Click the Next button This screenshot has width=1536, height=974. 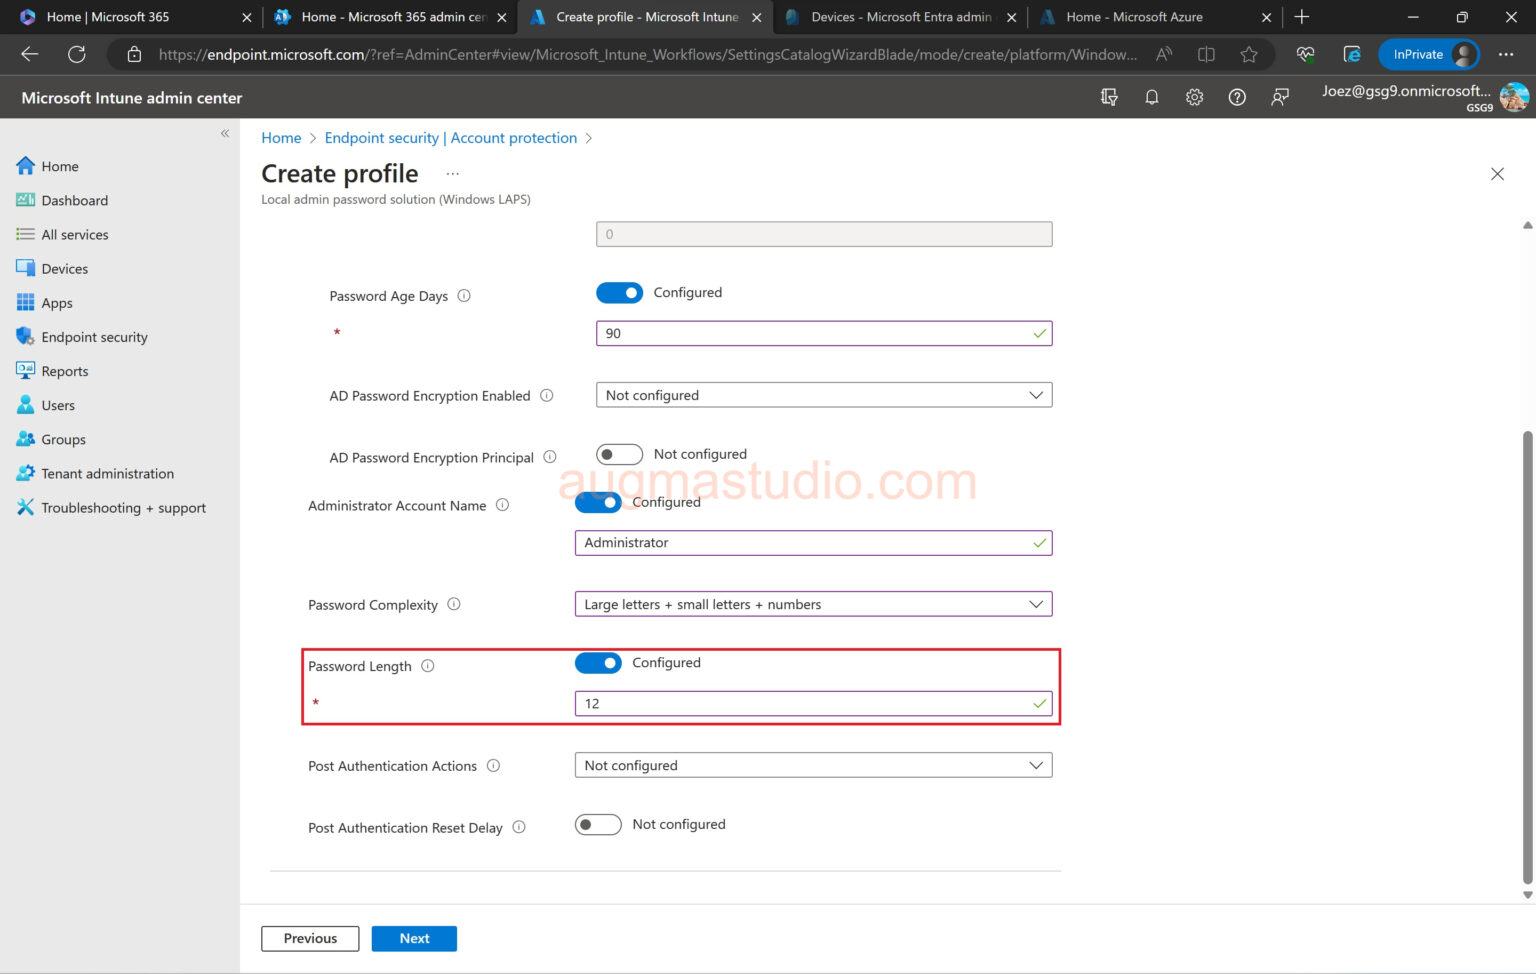tap(414, 938)
